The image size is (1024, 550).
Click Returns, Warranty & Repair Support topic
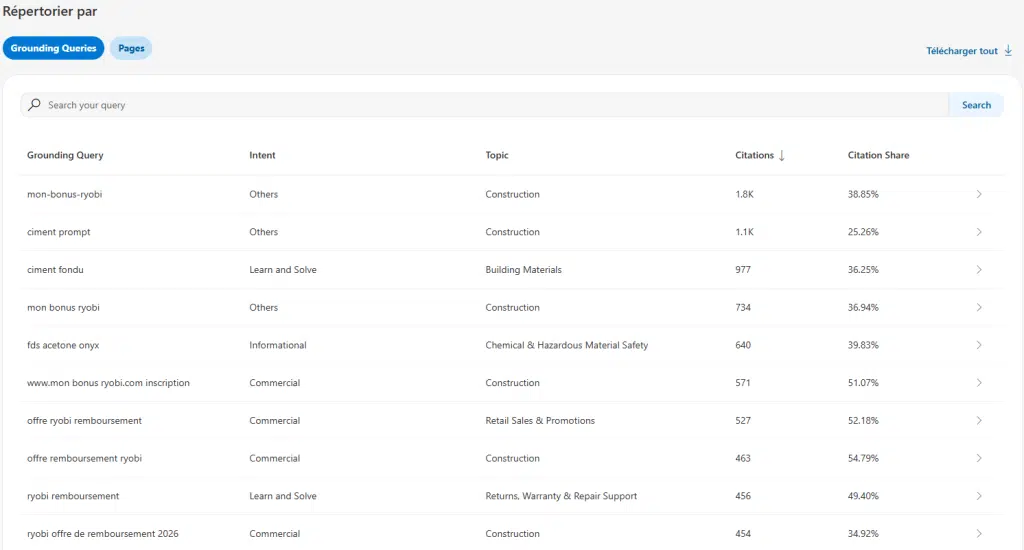561,496
